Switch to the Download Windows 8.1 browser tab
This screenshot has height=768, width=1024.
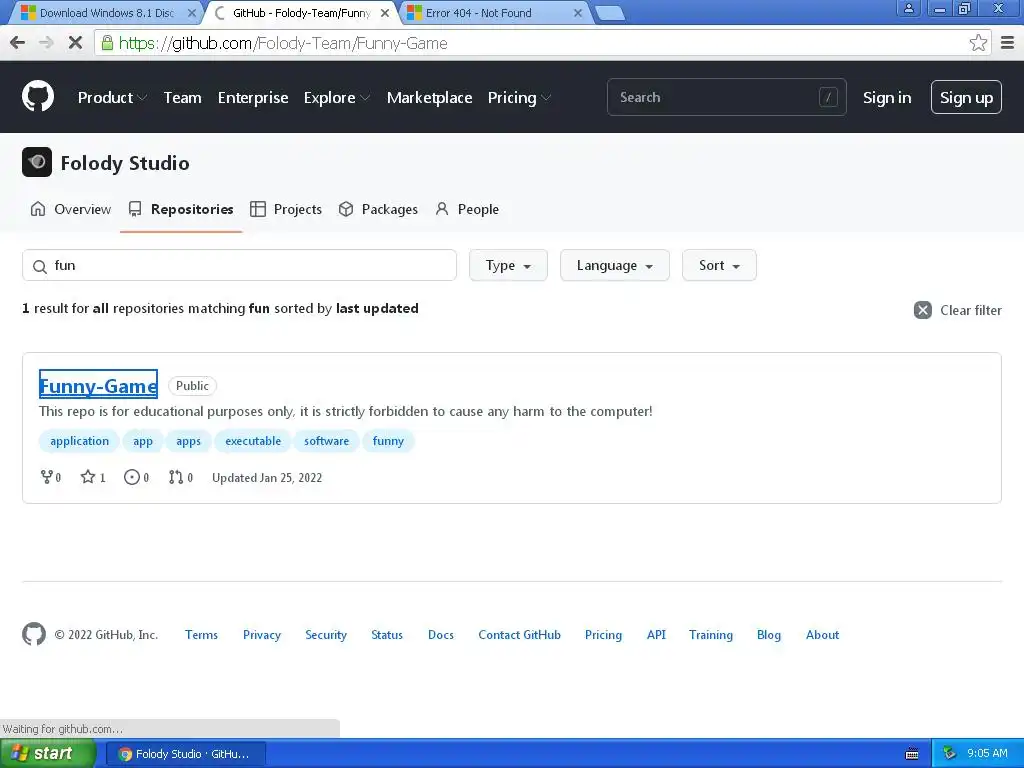point(104,13)
